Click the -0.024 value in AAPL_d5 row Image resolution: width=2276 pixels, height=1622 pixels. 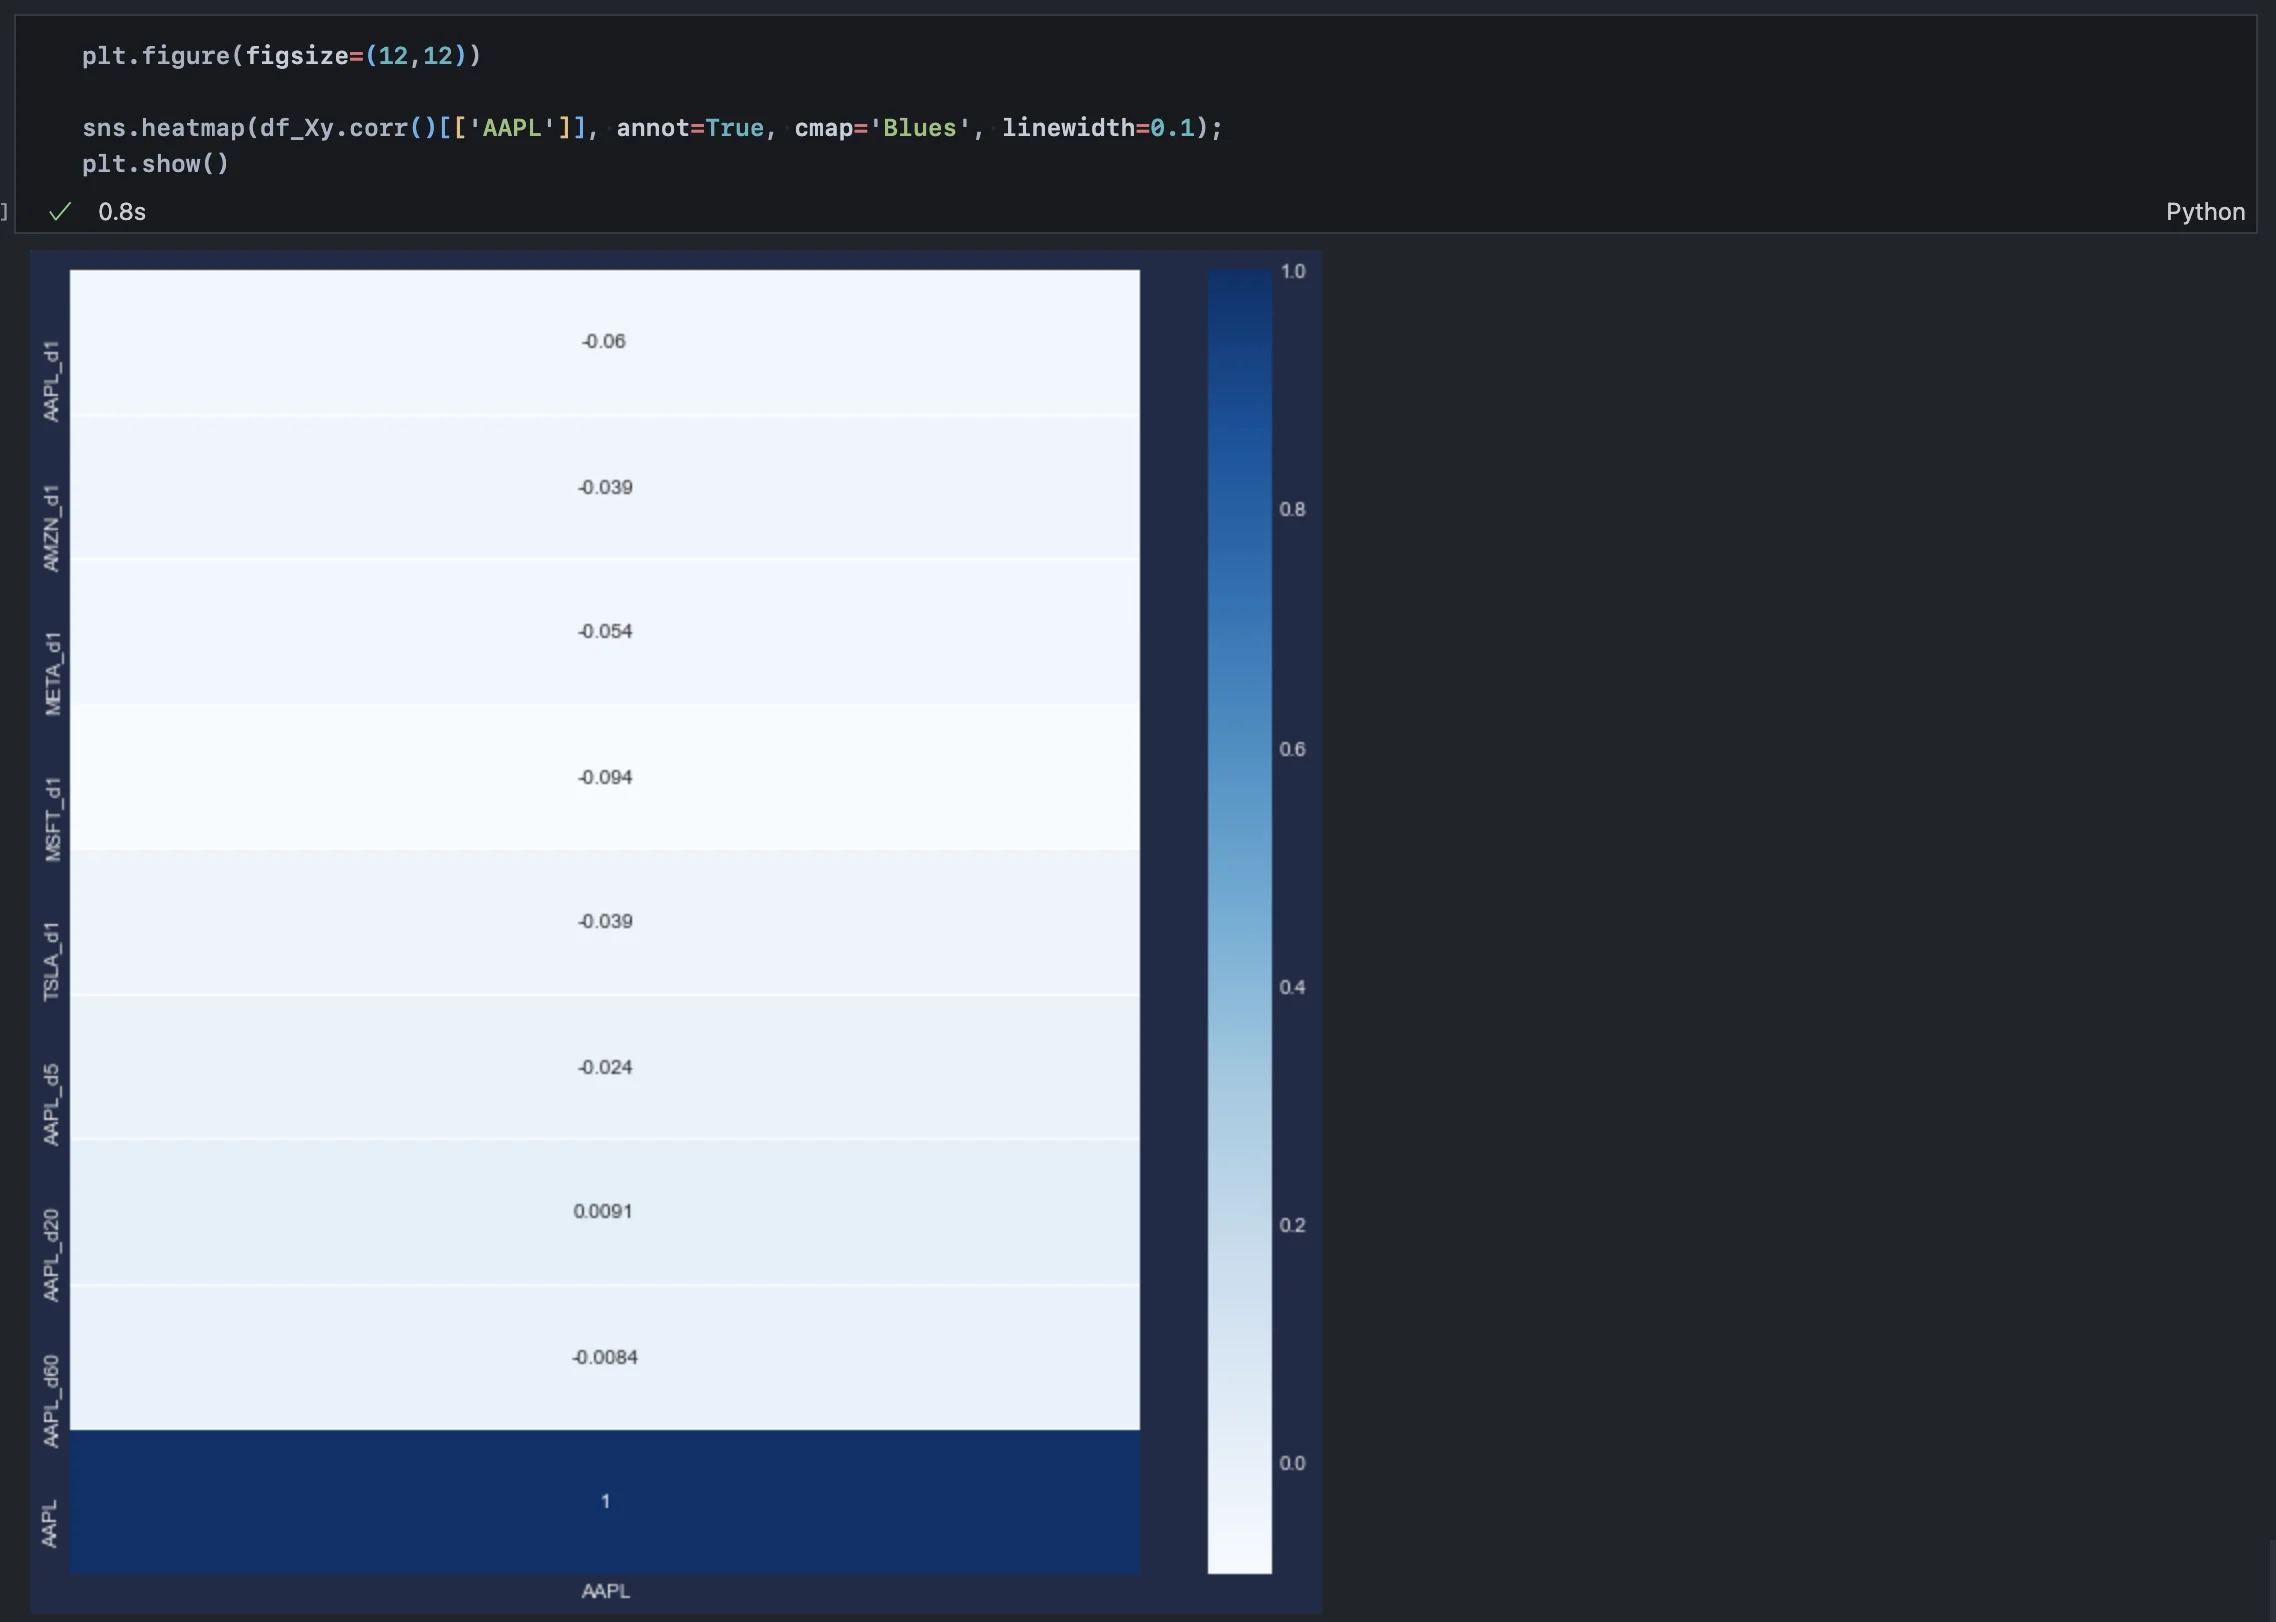click(604, 1067)
